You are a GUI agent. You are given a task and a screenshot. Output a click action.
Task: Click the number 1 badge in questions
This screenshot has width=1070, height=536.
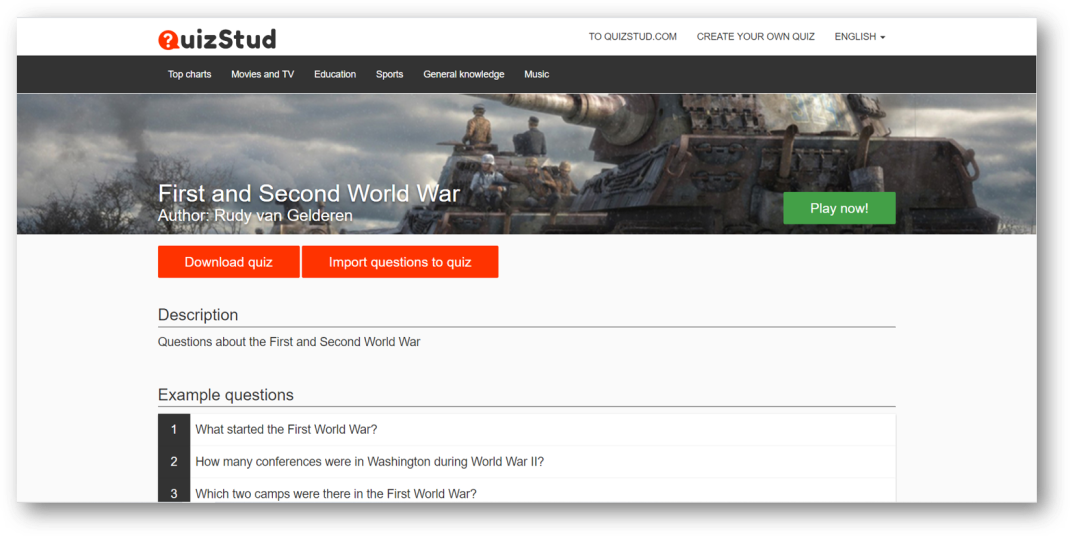pos(174,430)
